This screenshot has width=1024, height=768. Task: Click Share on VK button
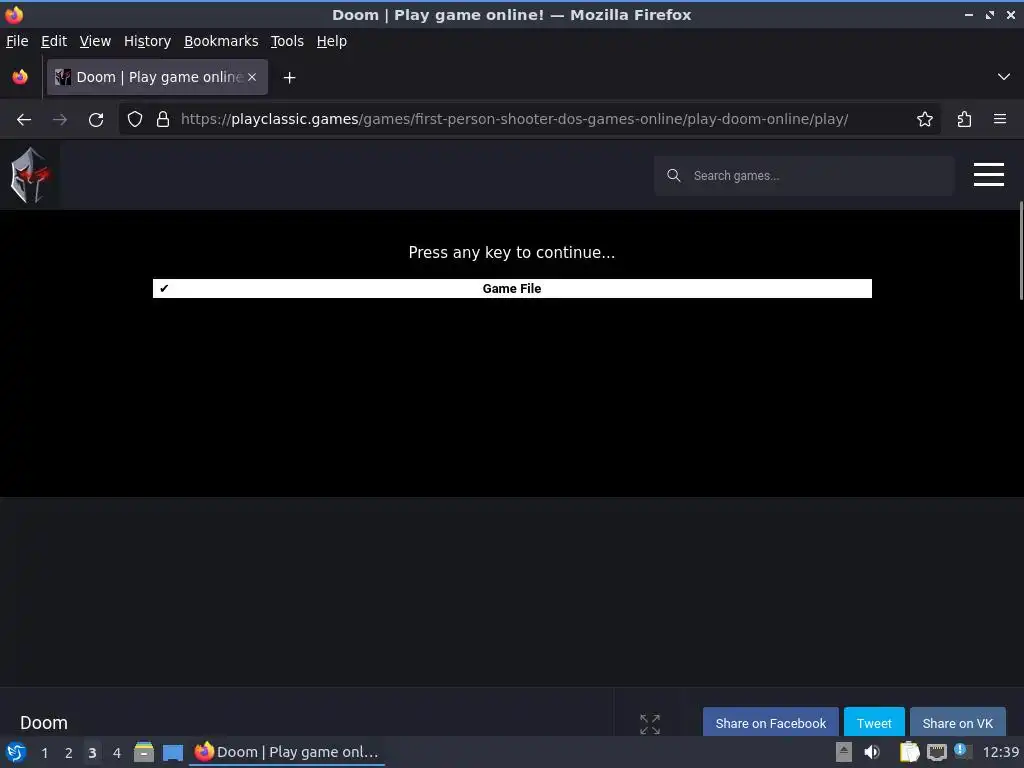[957, 723]
